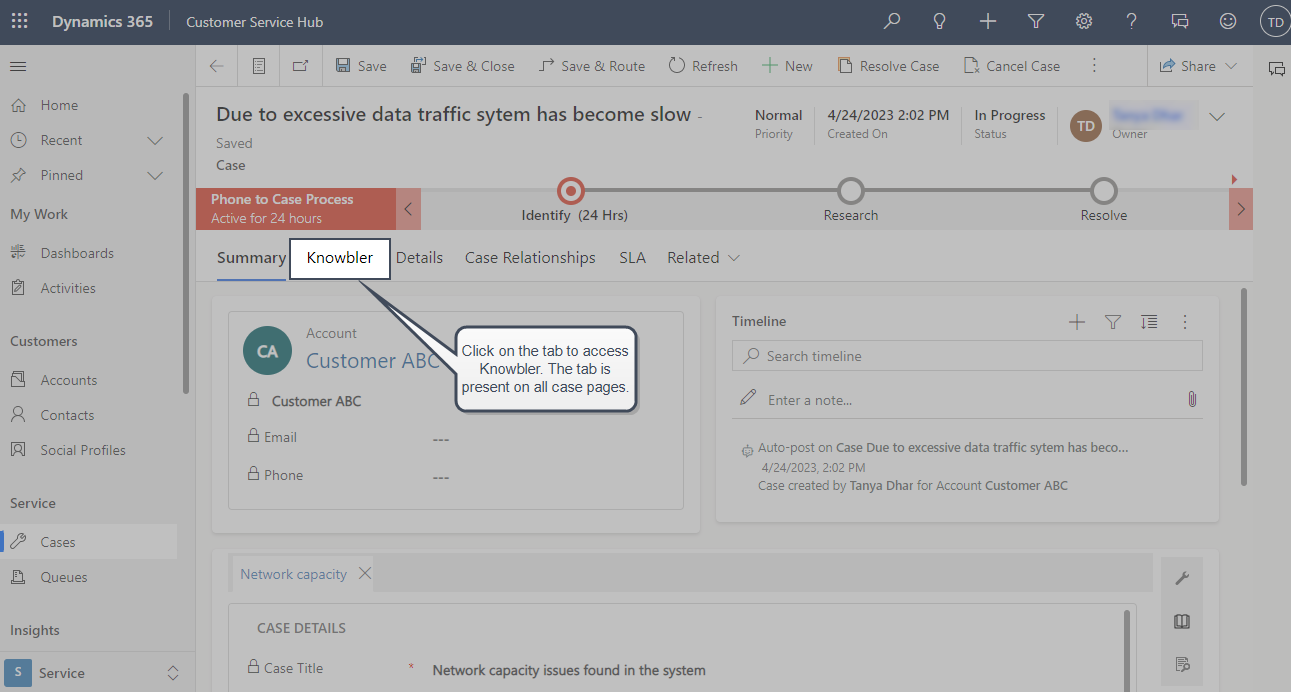
Task: Open the app launcher waffle icon
Action: 19,21
